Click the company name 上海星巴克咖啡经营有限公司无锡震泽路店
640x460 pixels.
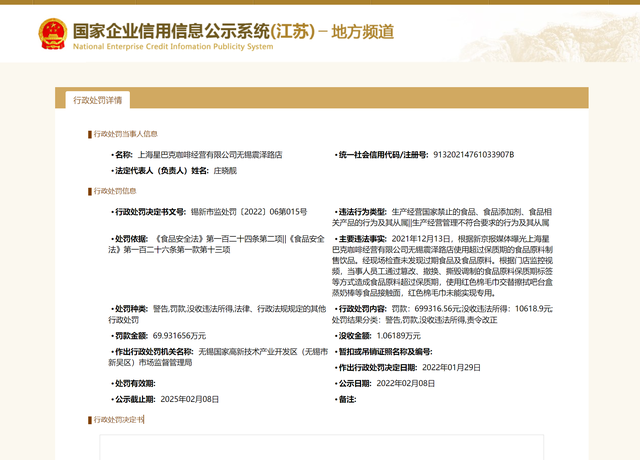pyautogui.click(x=209, y=156)
